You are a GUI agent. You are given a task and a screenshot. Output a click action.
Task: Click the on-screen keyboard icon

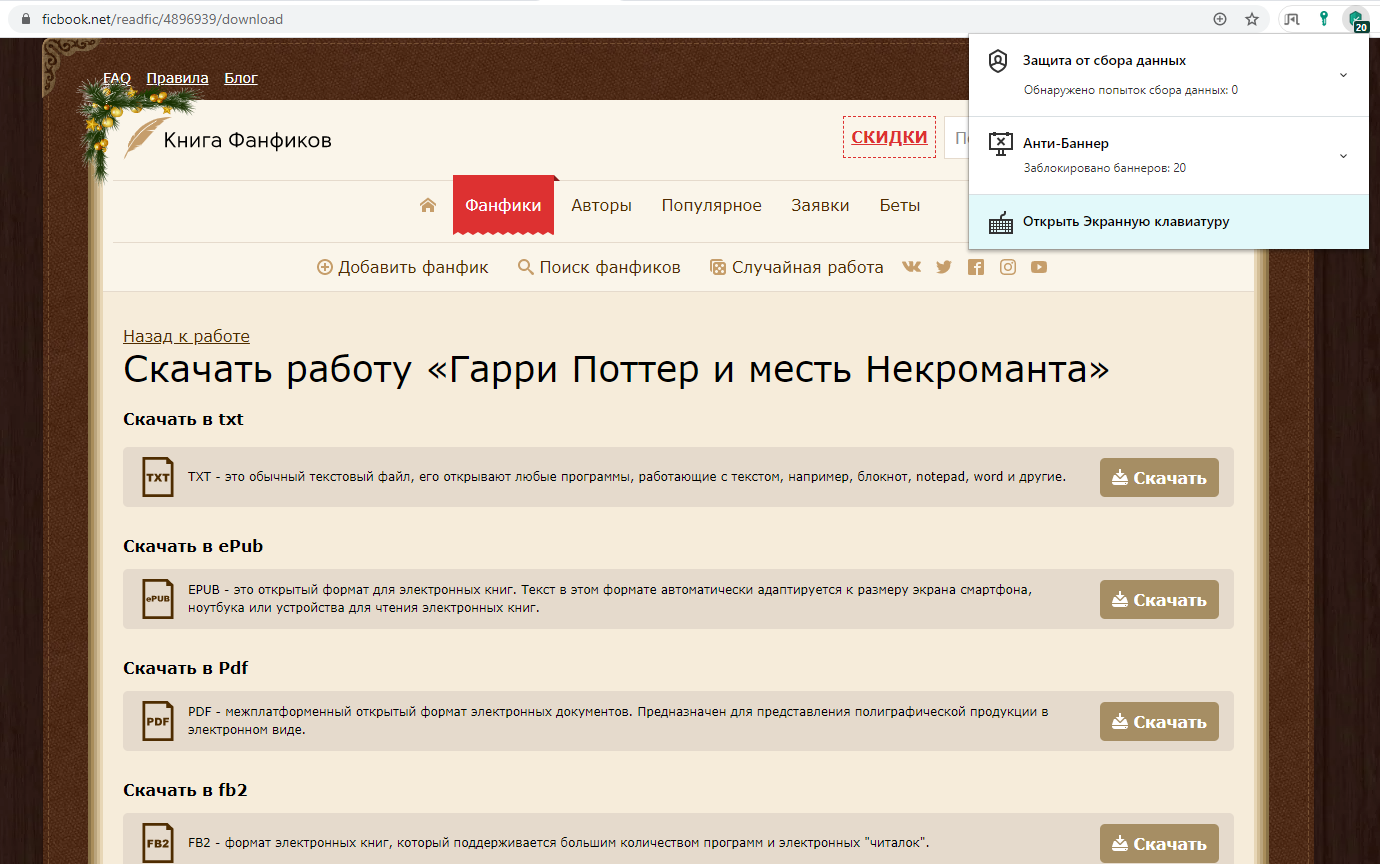click(x=1000, y=222)
